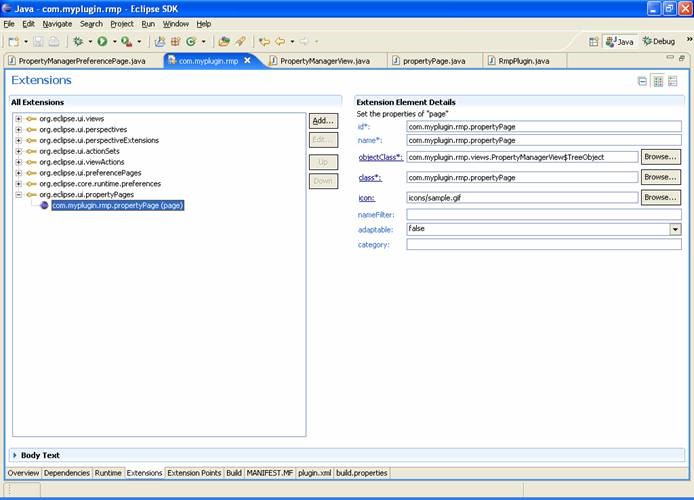Viewport: 694px width, 500px height.
Task: Click Browse next to icon field
Action: (x=660, y=197)
